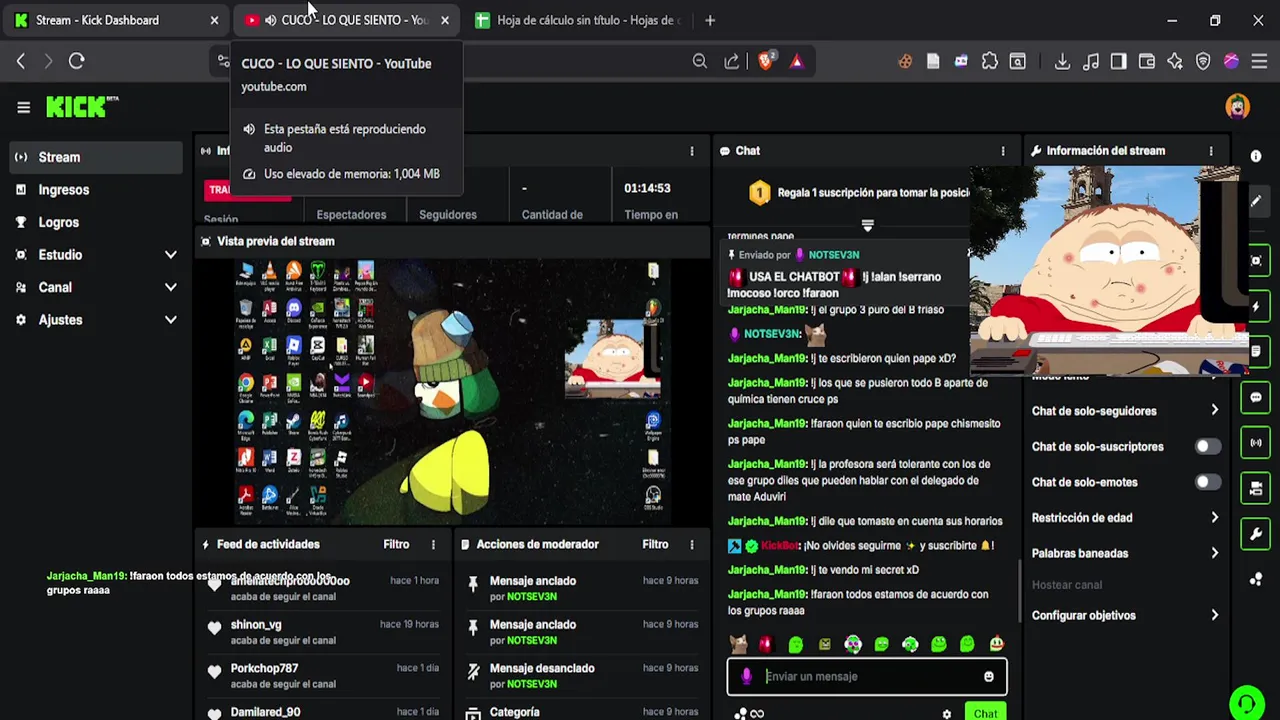Open Filtro in Acciones de moderador

point(655,545)
